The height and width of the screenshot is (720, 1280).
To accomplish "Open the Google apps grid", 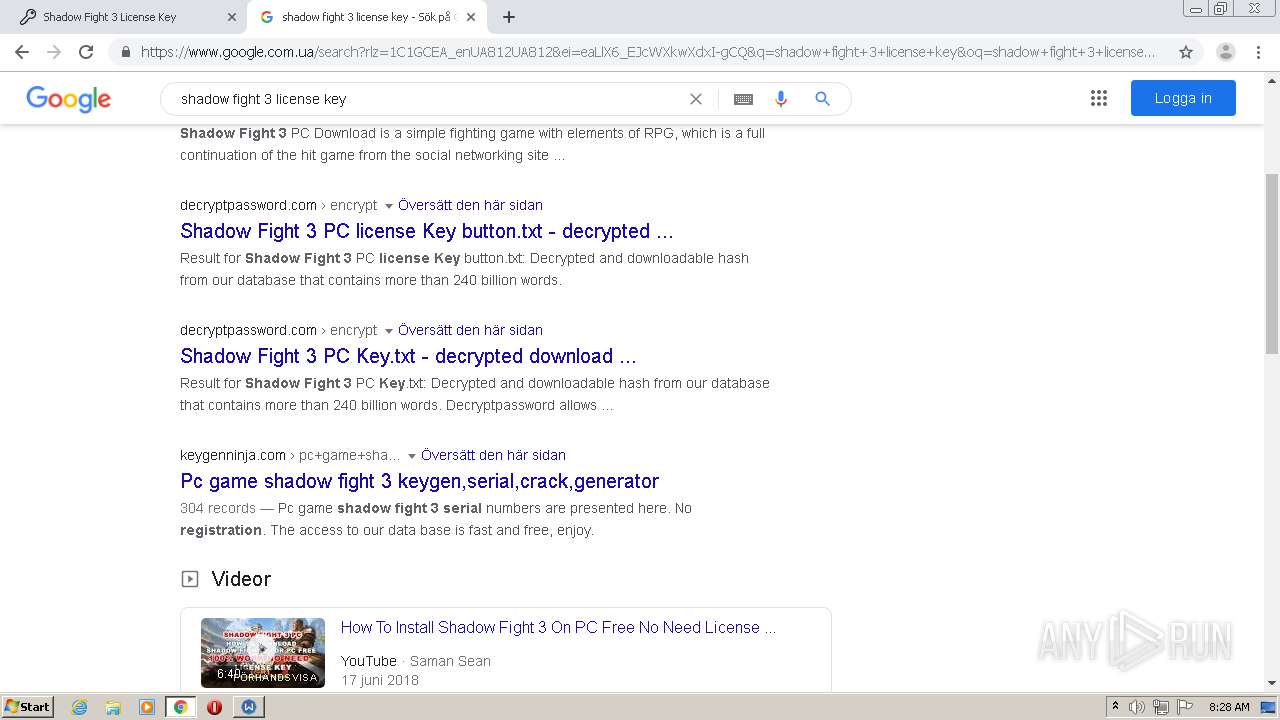I will 1099,98.
